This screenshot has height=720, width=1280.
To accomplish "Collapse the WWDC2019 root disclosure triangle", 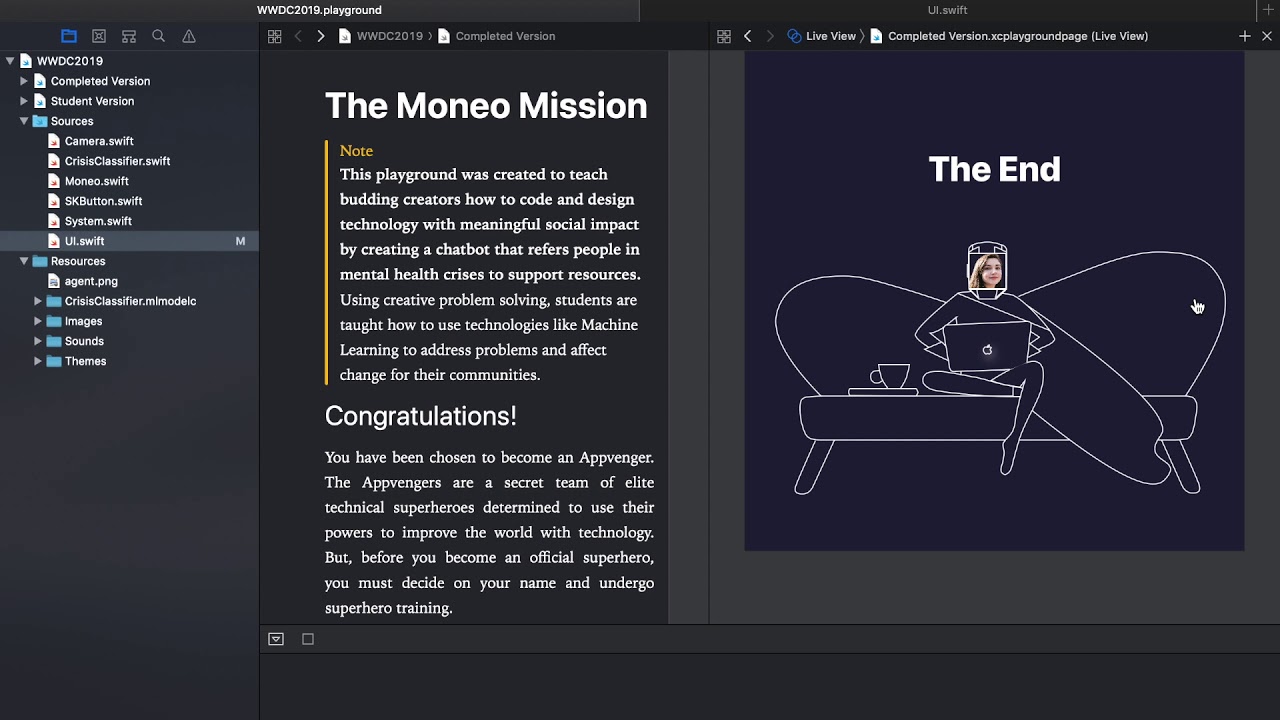I will pyautogui.click(x=10, y=61).
